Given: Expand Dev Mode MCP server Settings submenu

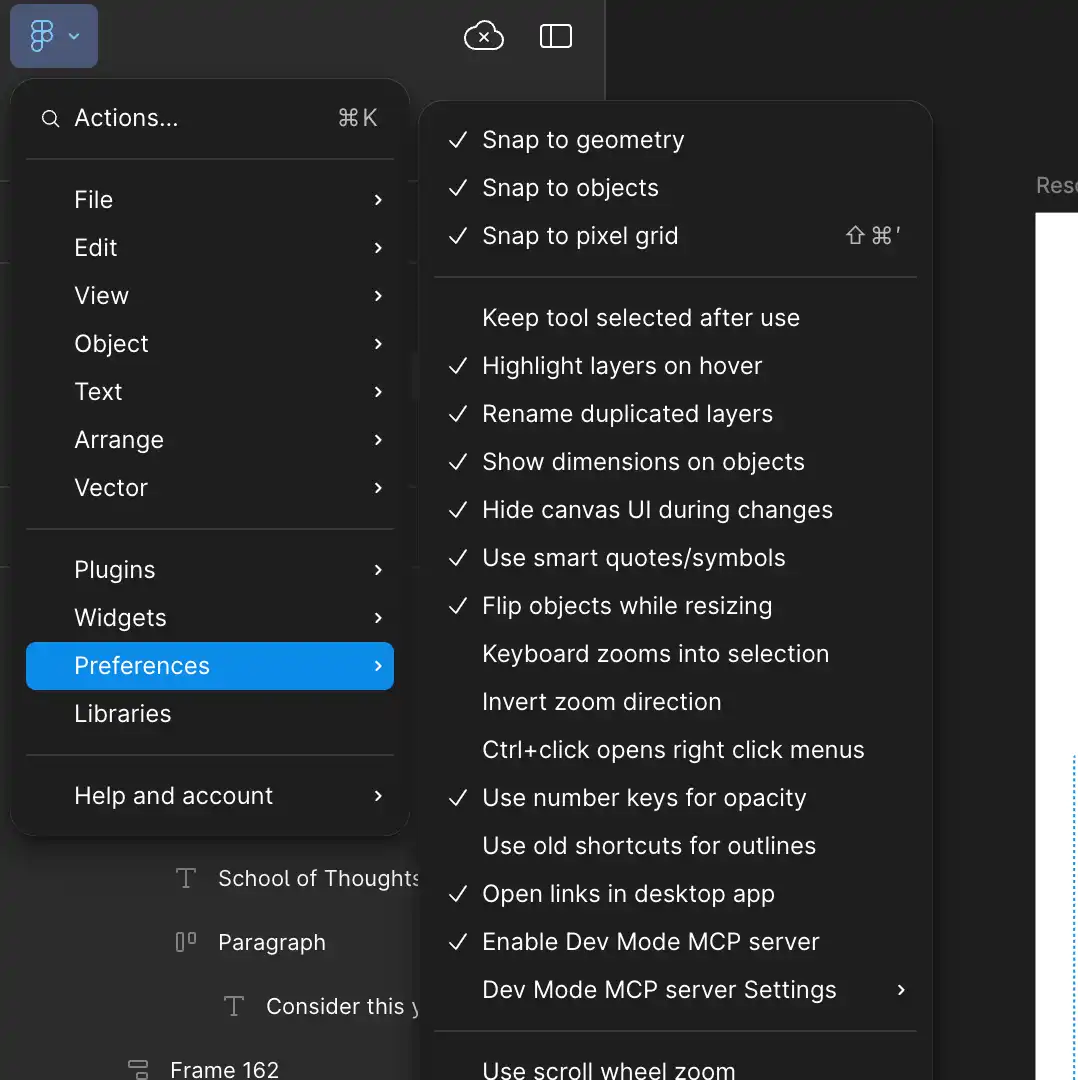Looking at the screenshot, I should click(675, 990).
